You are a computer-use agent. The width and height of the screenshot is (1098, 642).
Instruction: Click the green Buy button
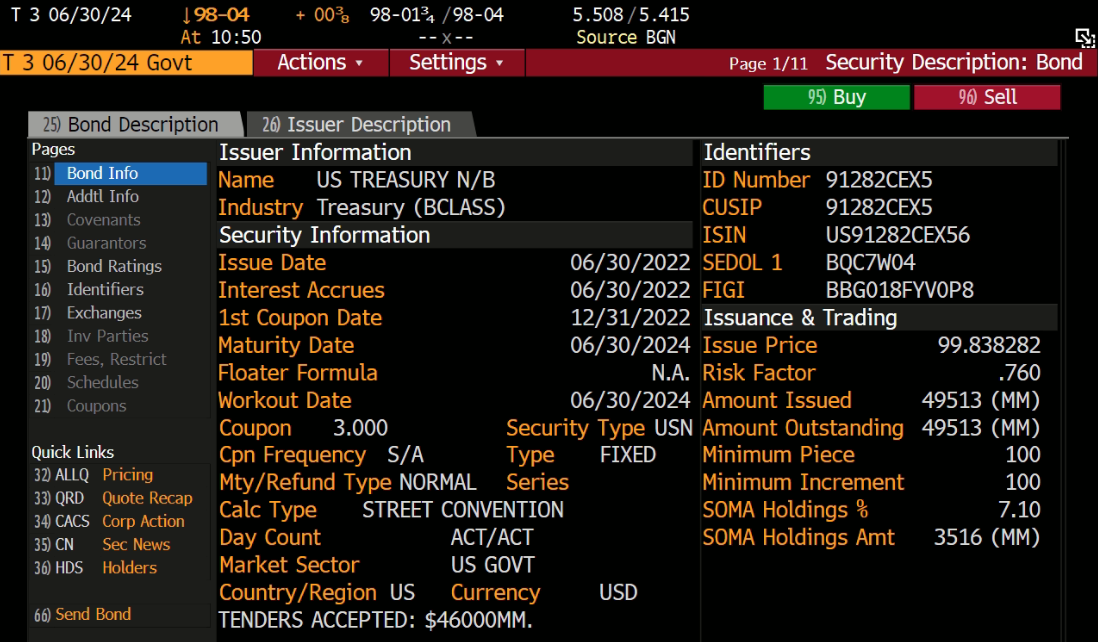tap(837, 97)
